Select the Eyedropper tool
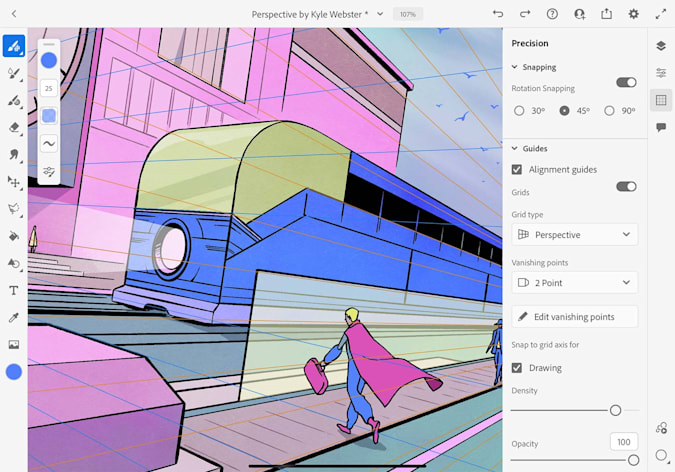The width and height of the screenshot is (675, 472). (14, 317)
